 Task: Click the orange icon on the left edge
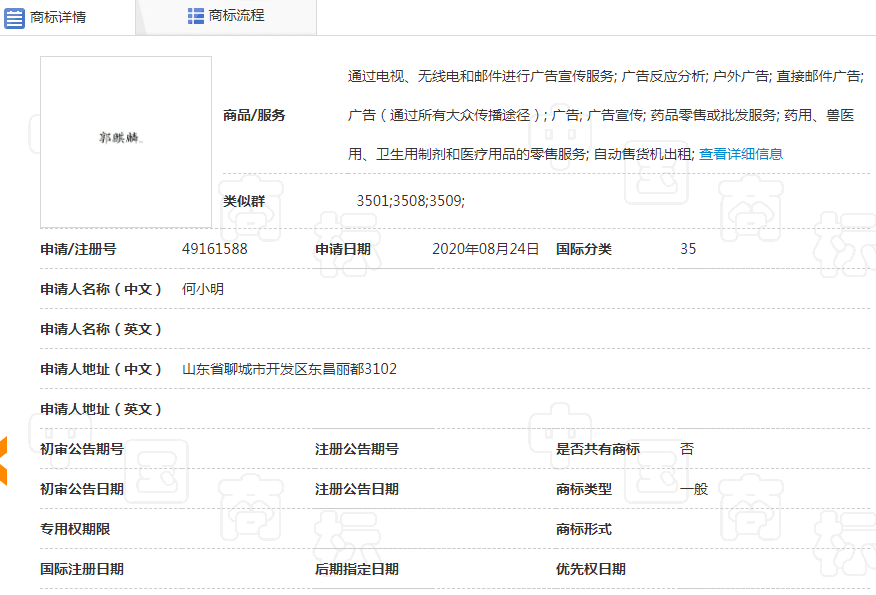coord(3,461)
